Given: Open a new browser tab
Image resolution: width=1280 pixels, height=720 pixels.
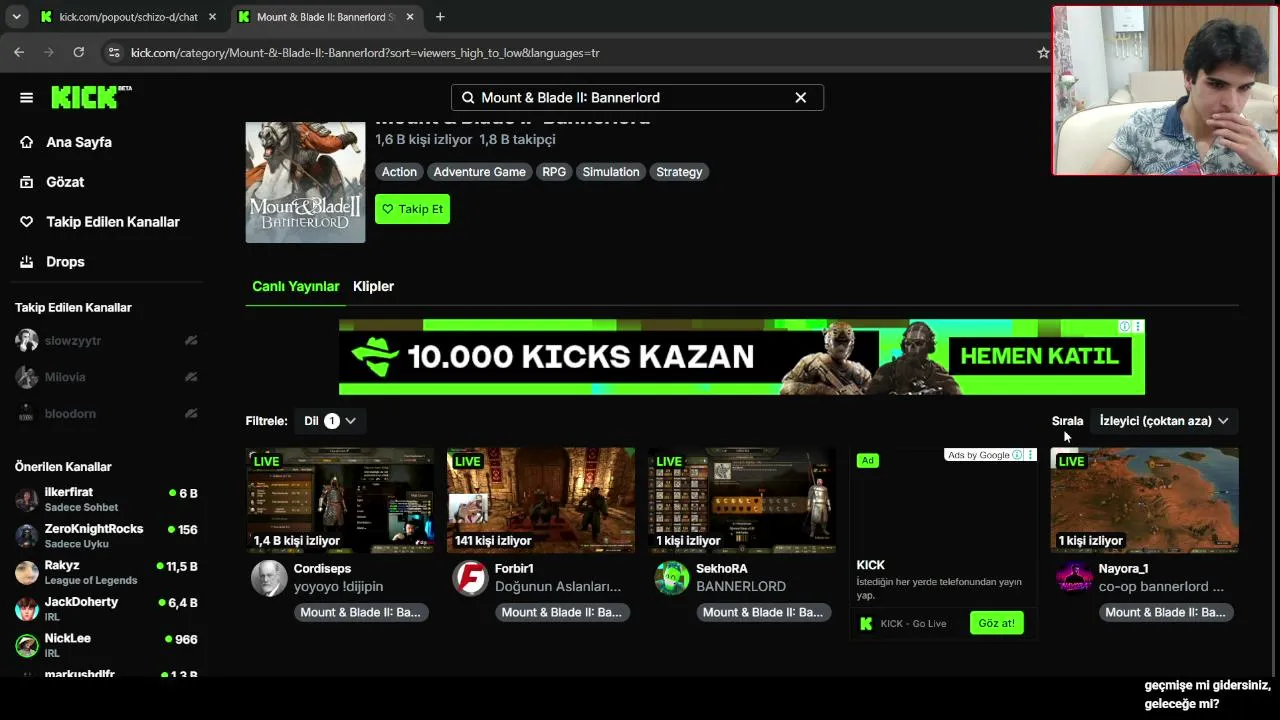Looking at the screenshot, I should (440, 17).
